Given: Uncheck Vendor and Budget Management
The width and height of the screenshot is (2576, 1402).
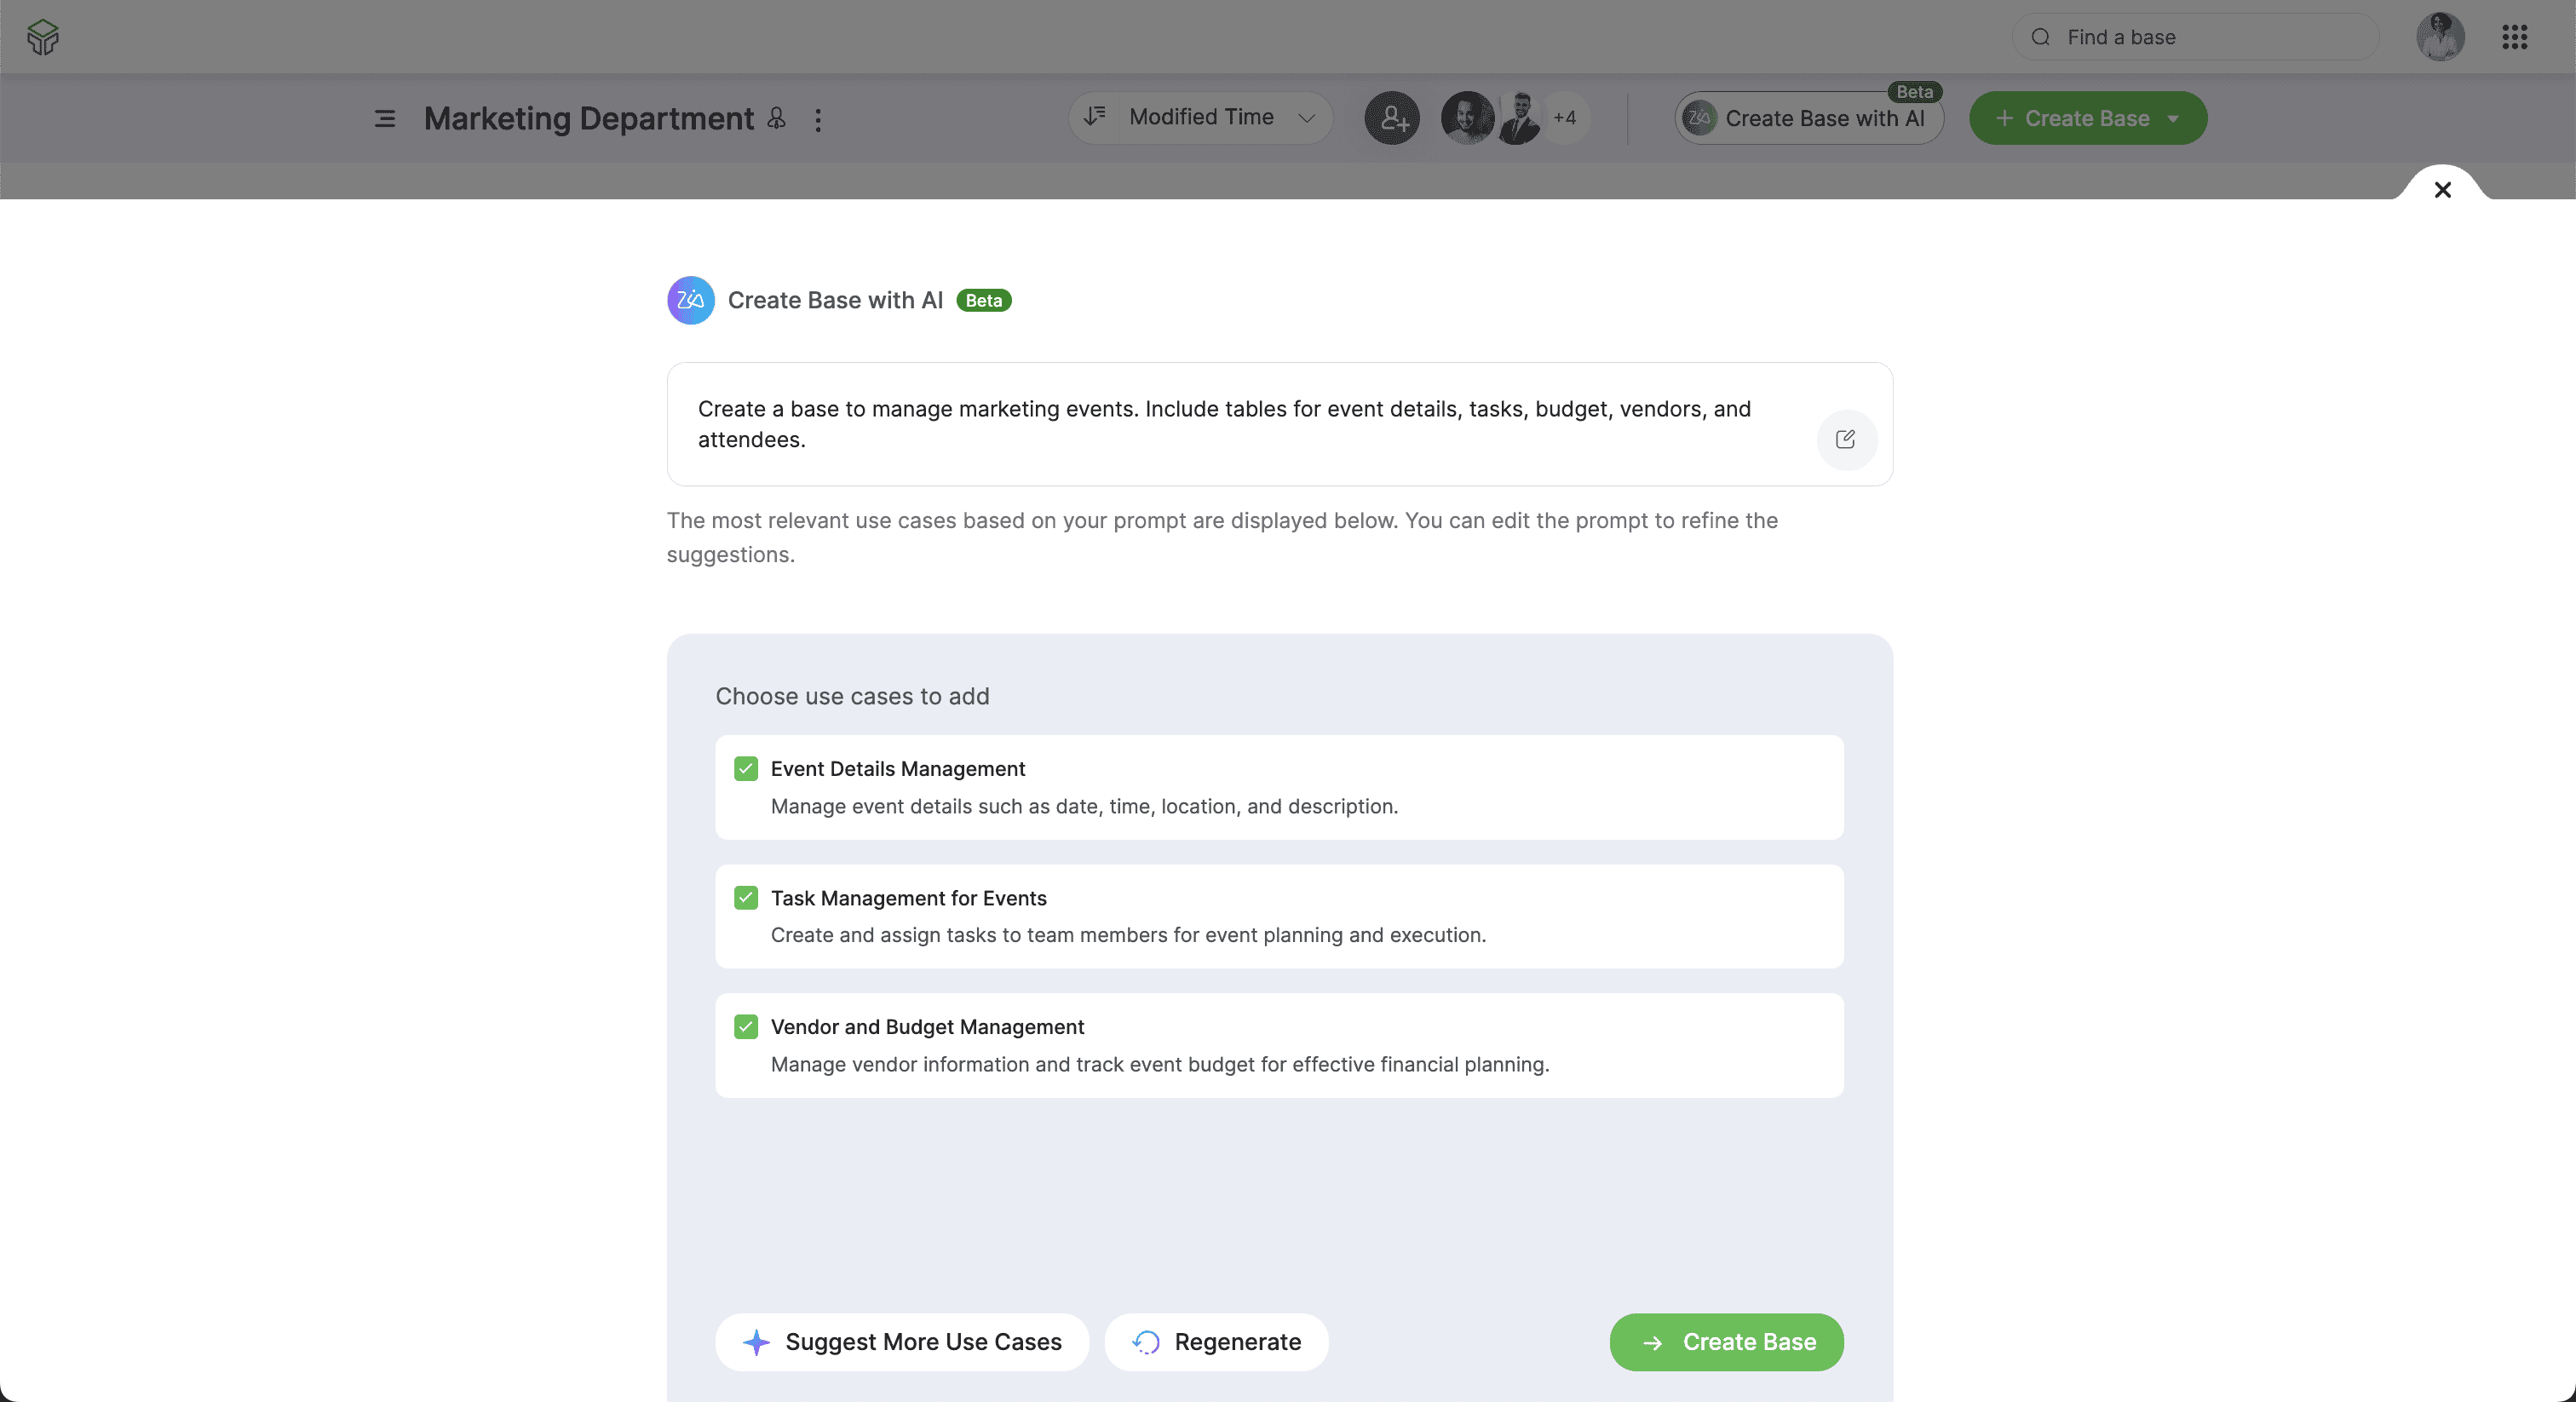Looking at the screenshot, I should pos(746,1027).
